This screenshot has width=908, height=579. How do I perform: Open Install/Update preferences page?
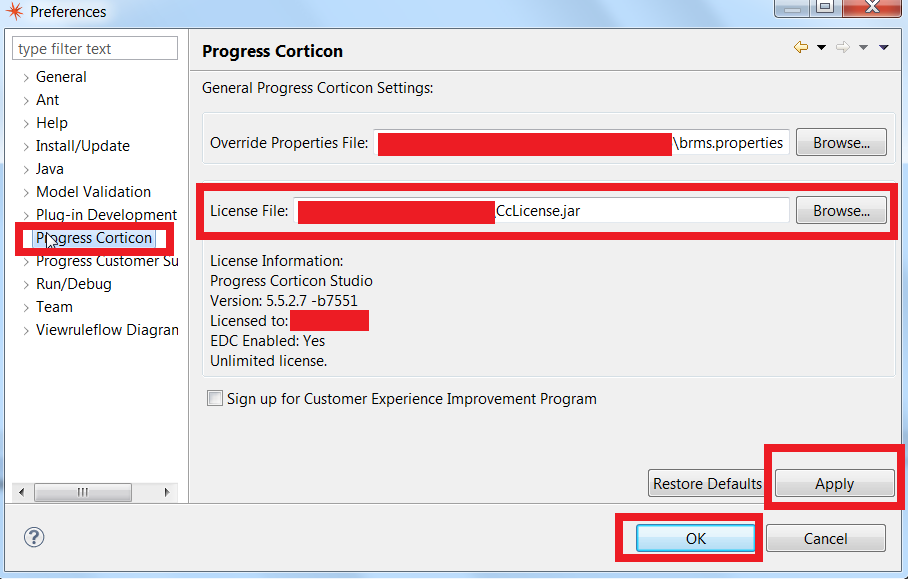pos(83,146)
